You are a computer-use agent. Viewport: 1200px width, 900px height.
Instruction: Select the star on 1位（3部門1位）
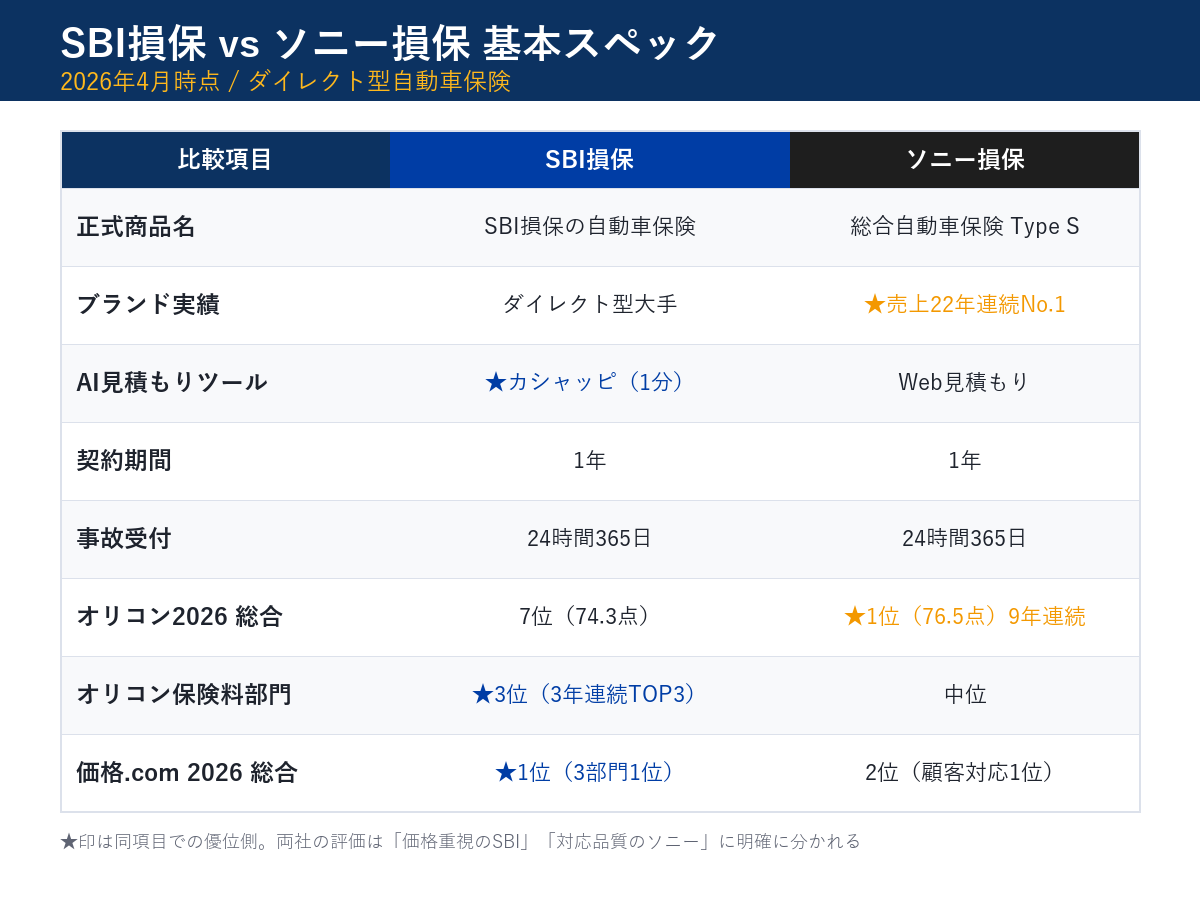(x=507, y=772)
